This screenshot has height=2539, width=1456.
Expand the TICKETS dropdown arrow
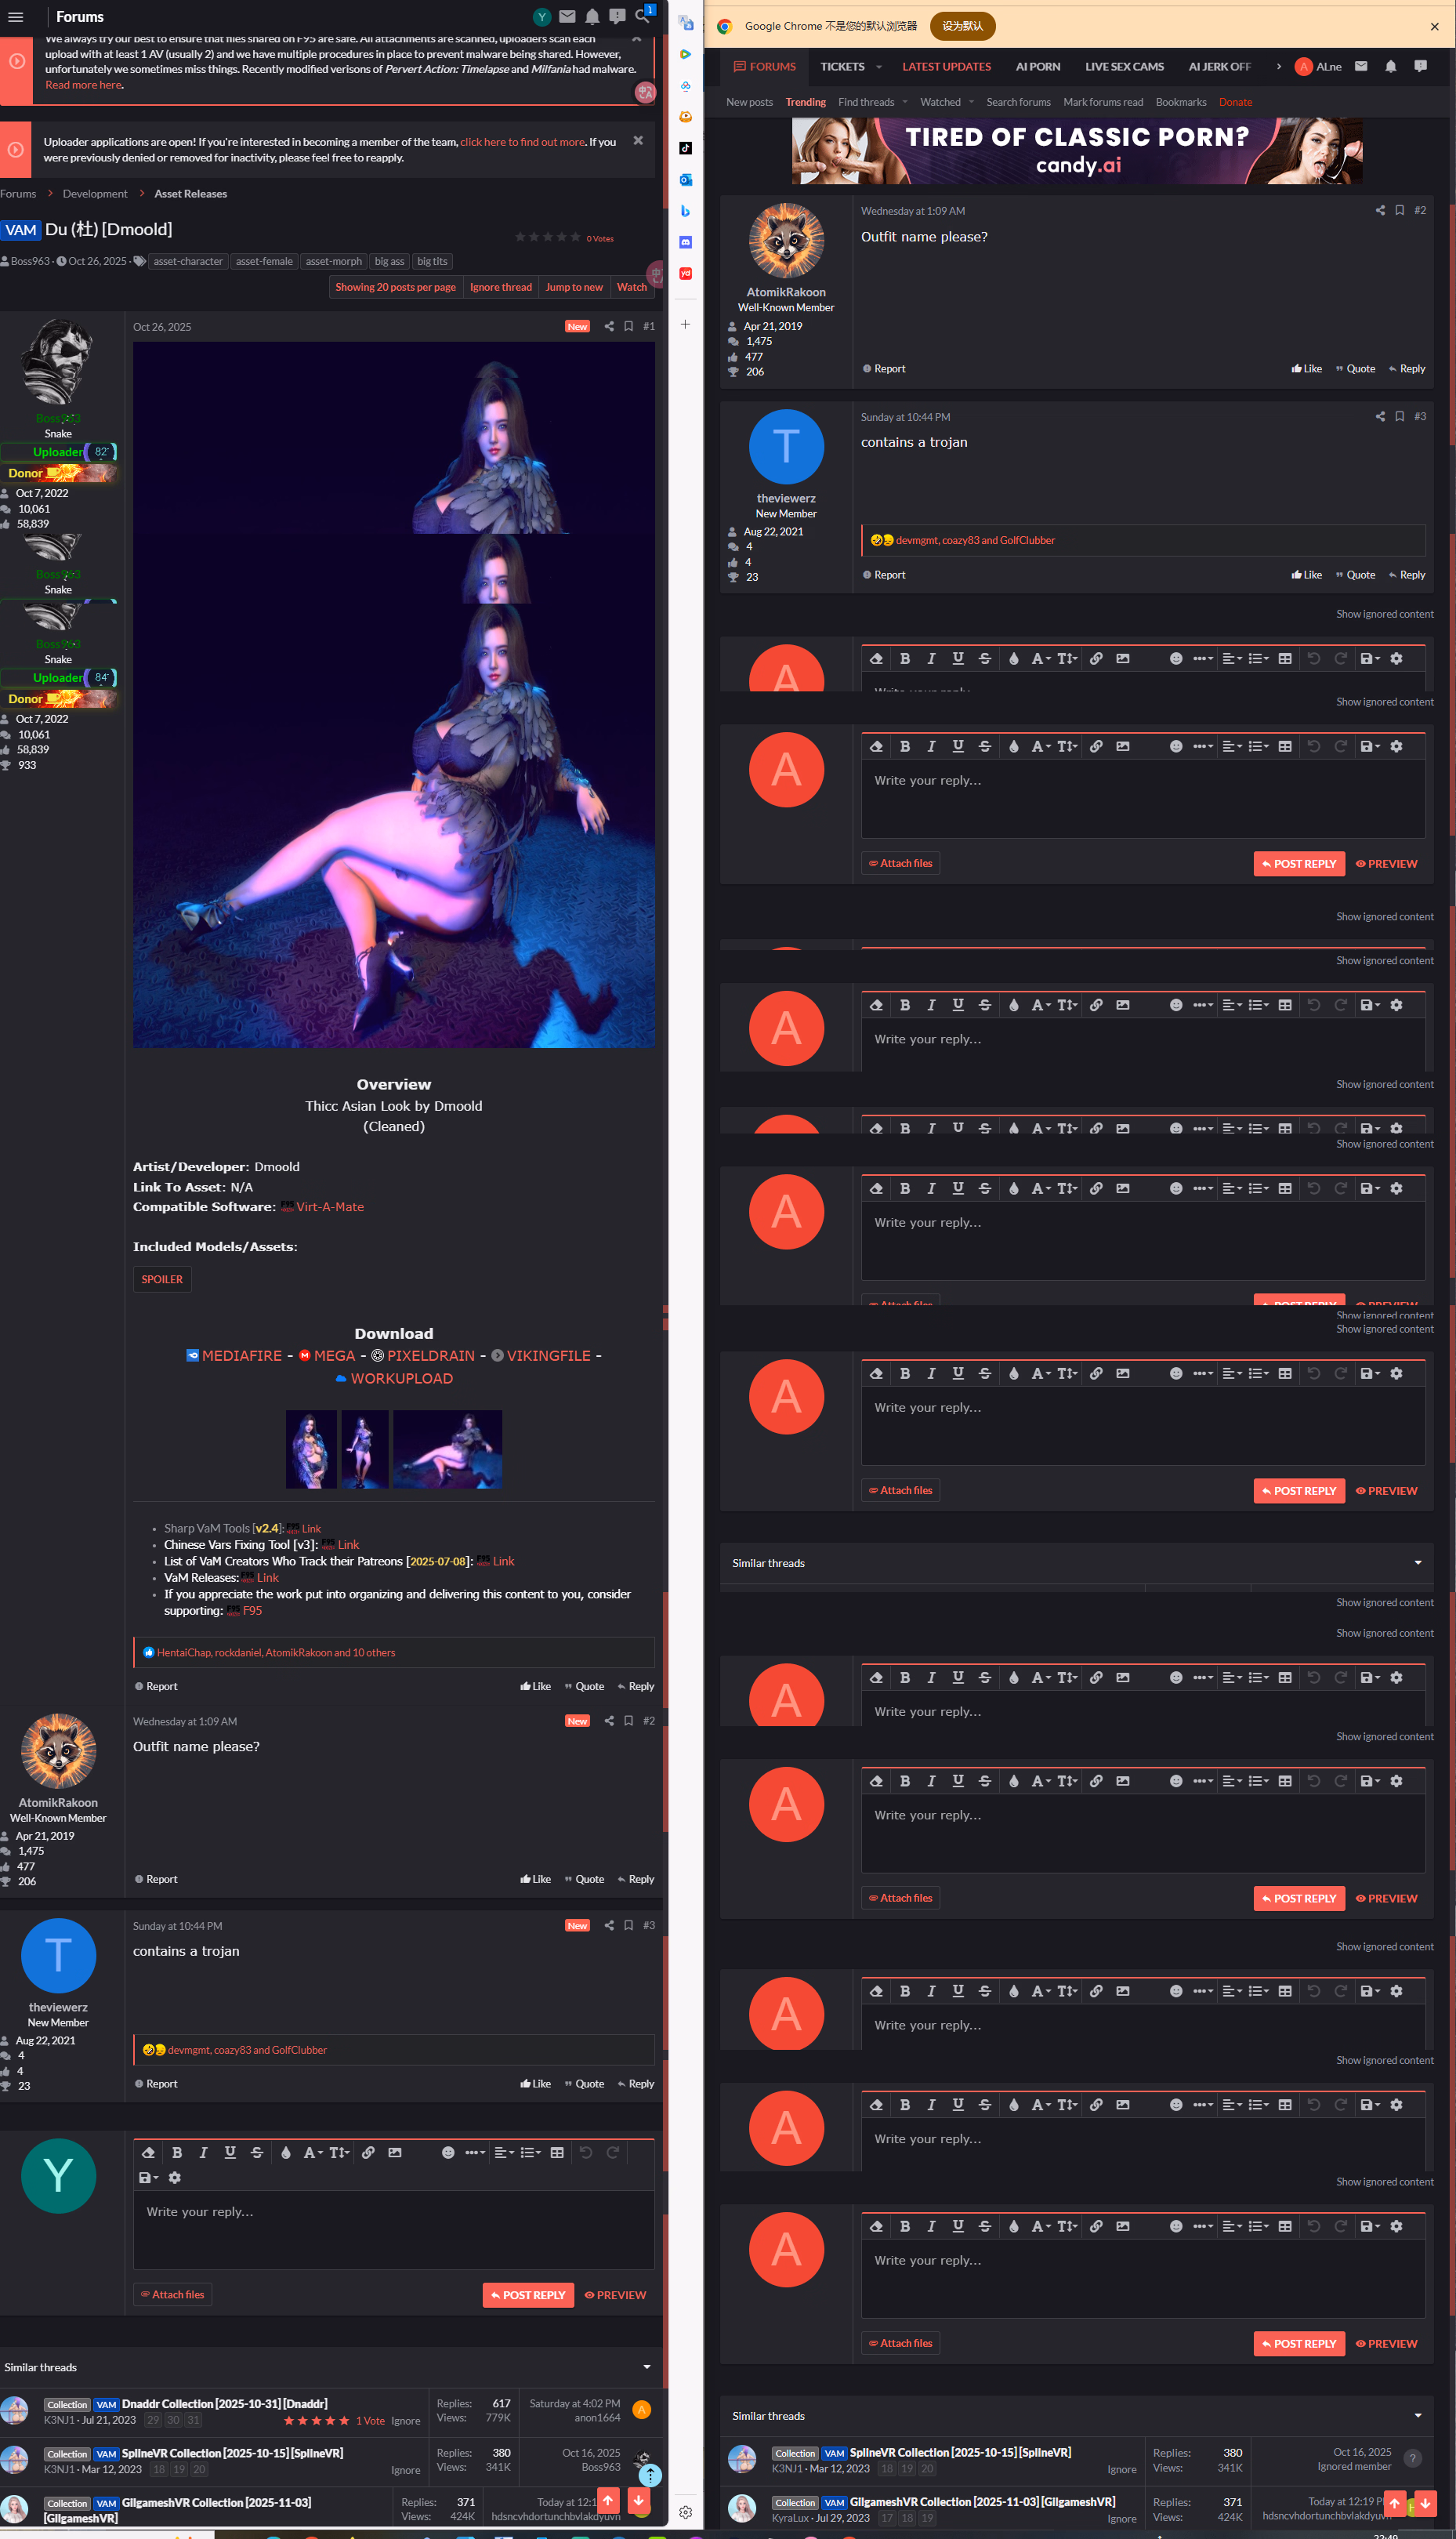(x=879, y=67)
